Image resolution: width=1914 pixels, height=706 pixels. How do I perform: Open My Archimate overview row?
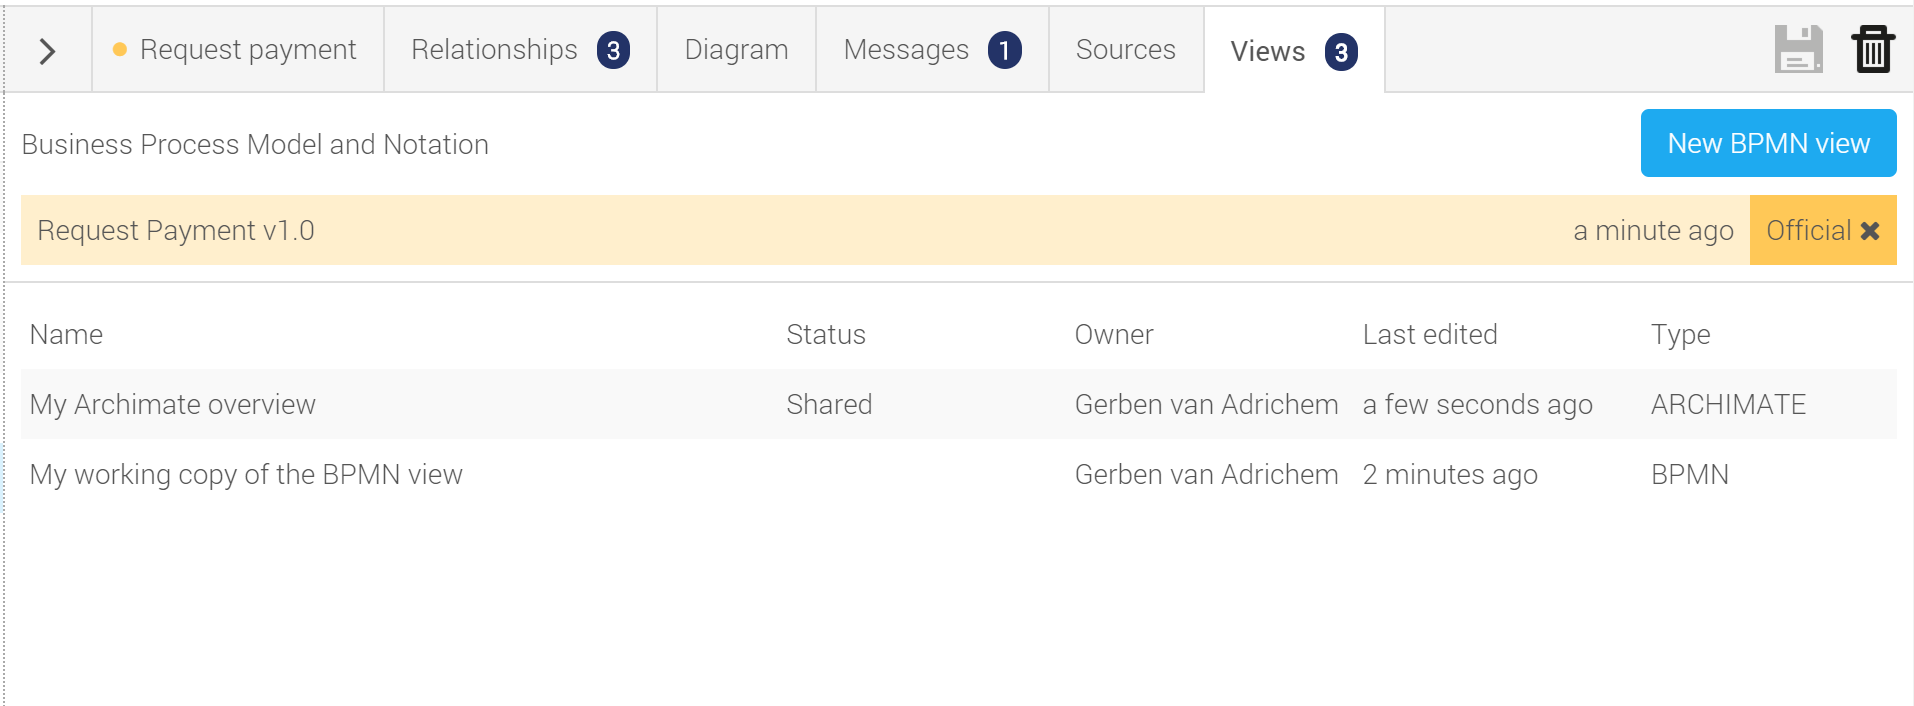(x=958, y=404)
